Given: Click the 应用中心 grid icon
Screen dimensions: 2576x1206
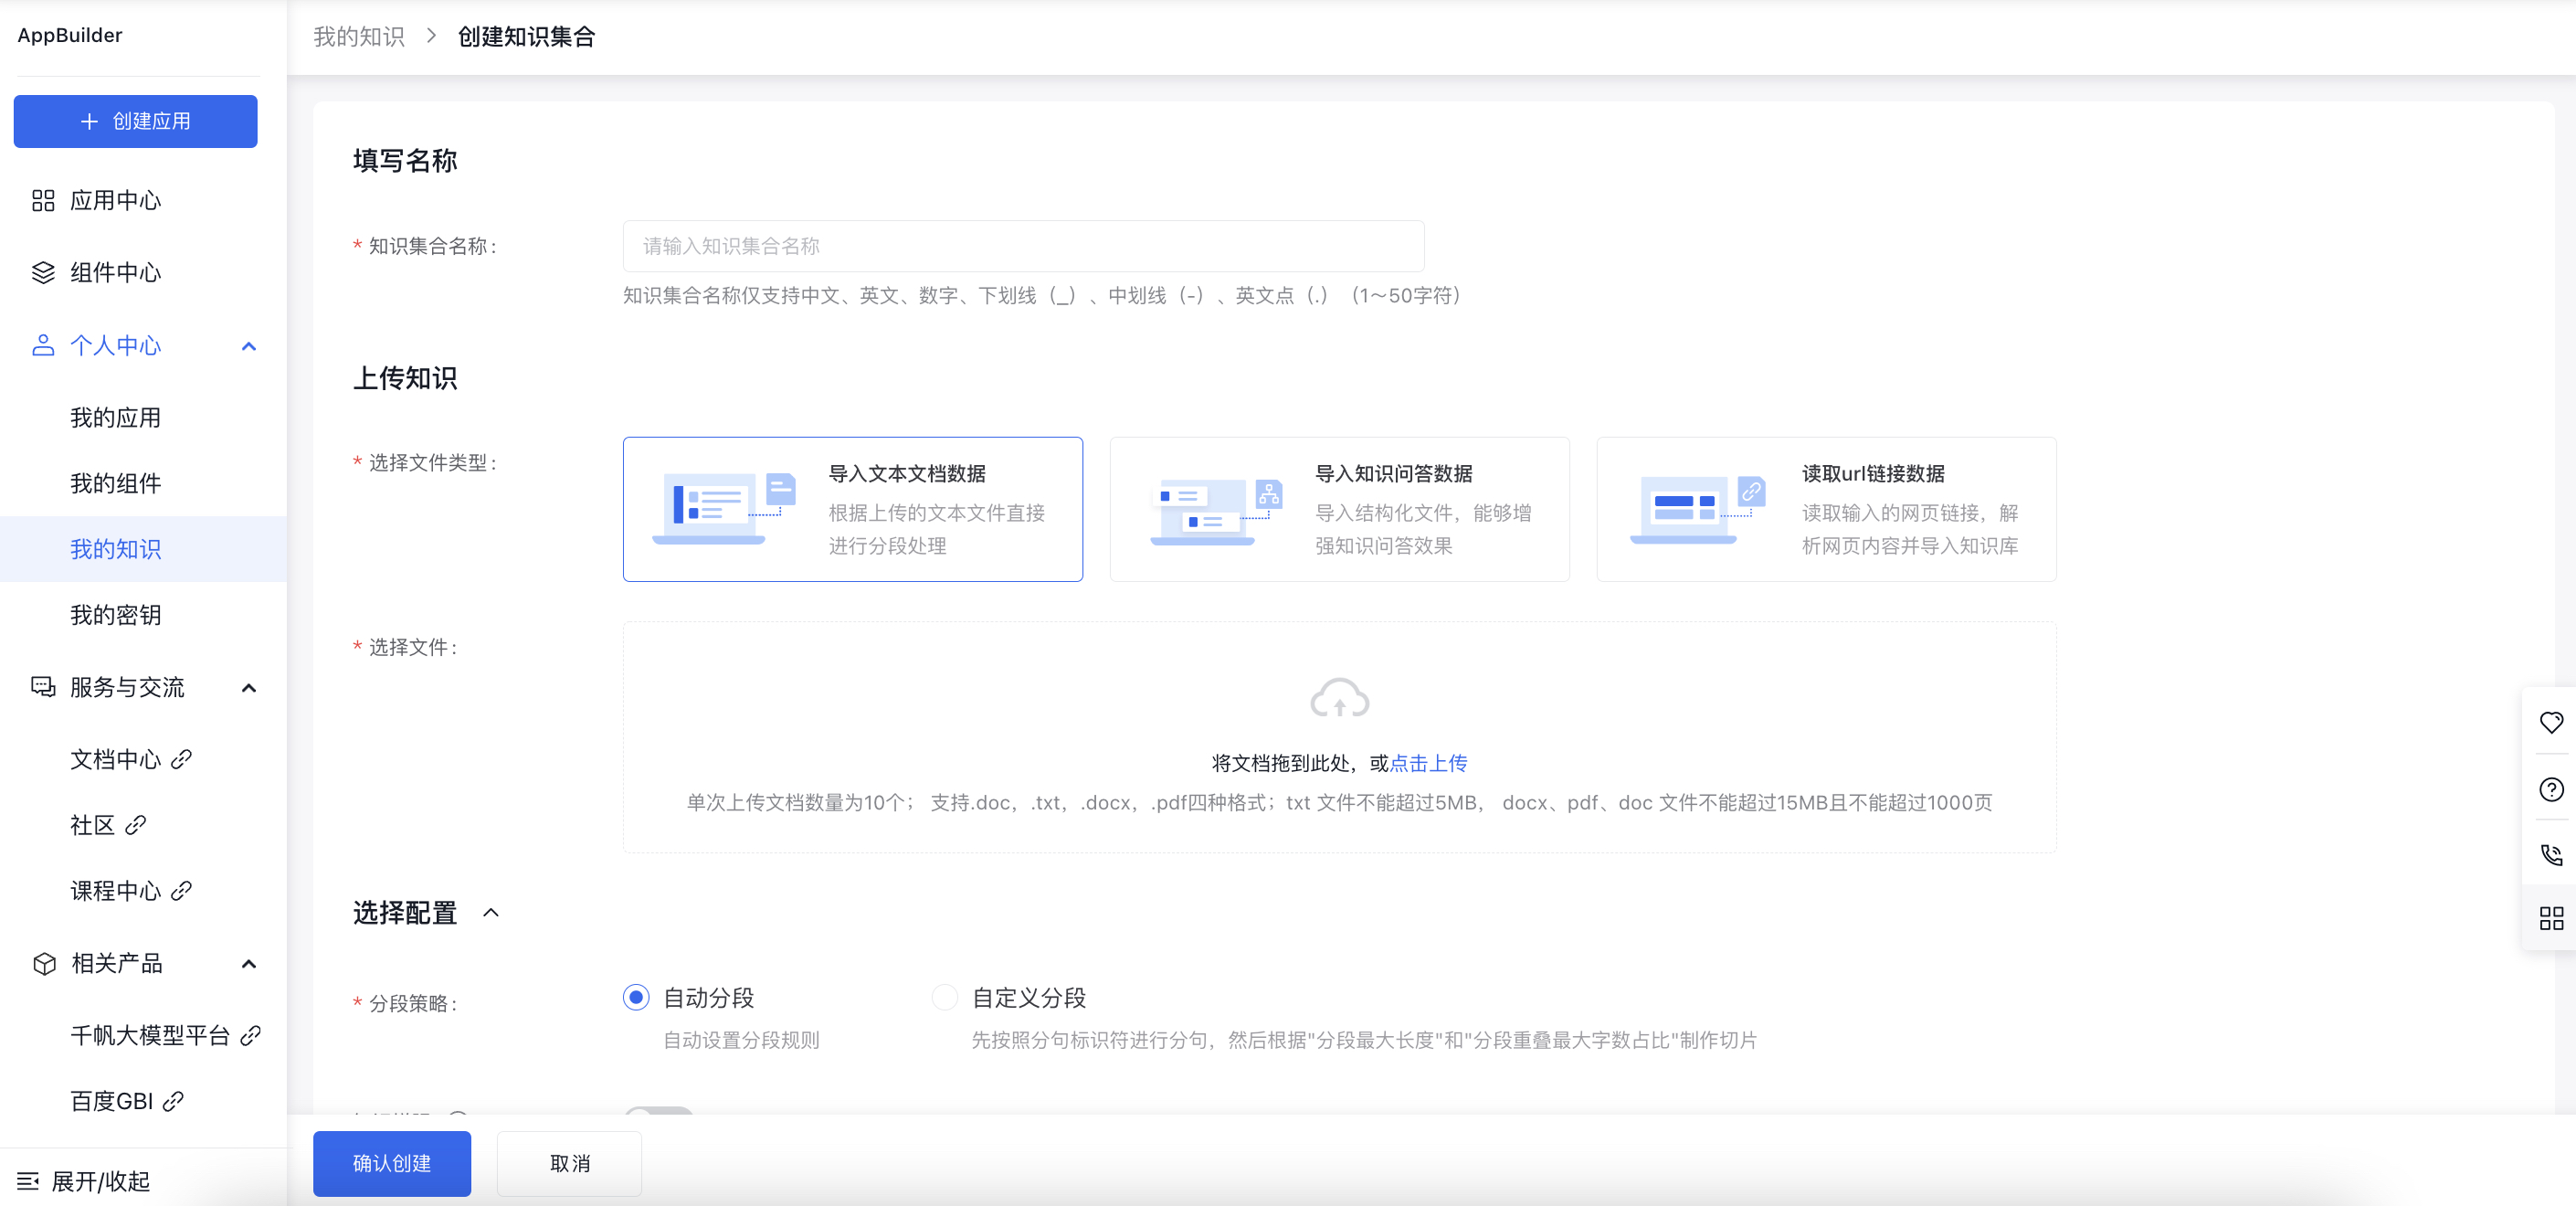Looking at the screenshot, I should (43, 201).
